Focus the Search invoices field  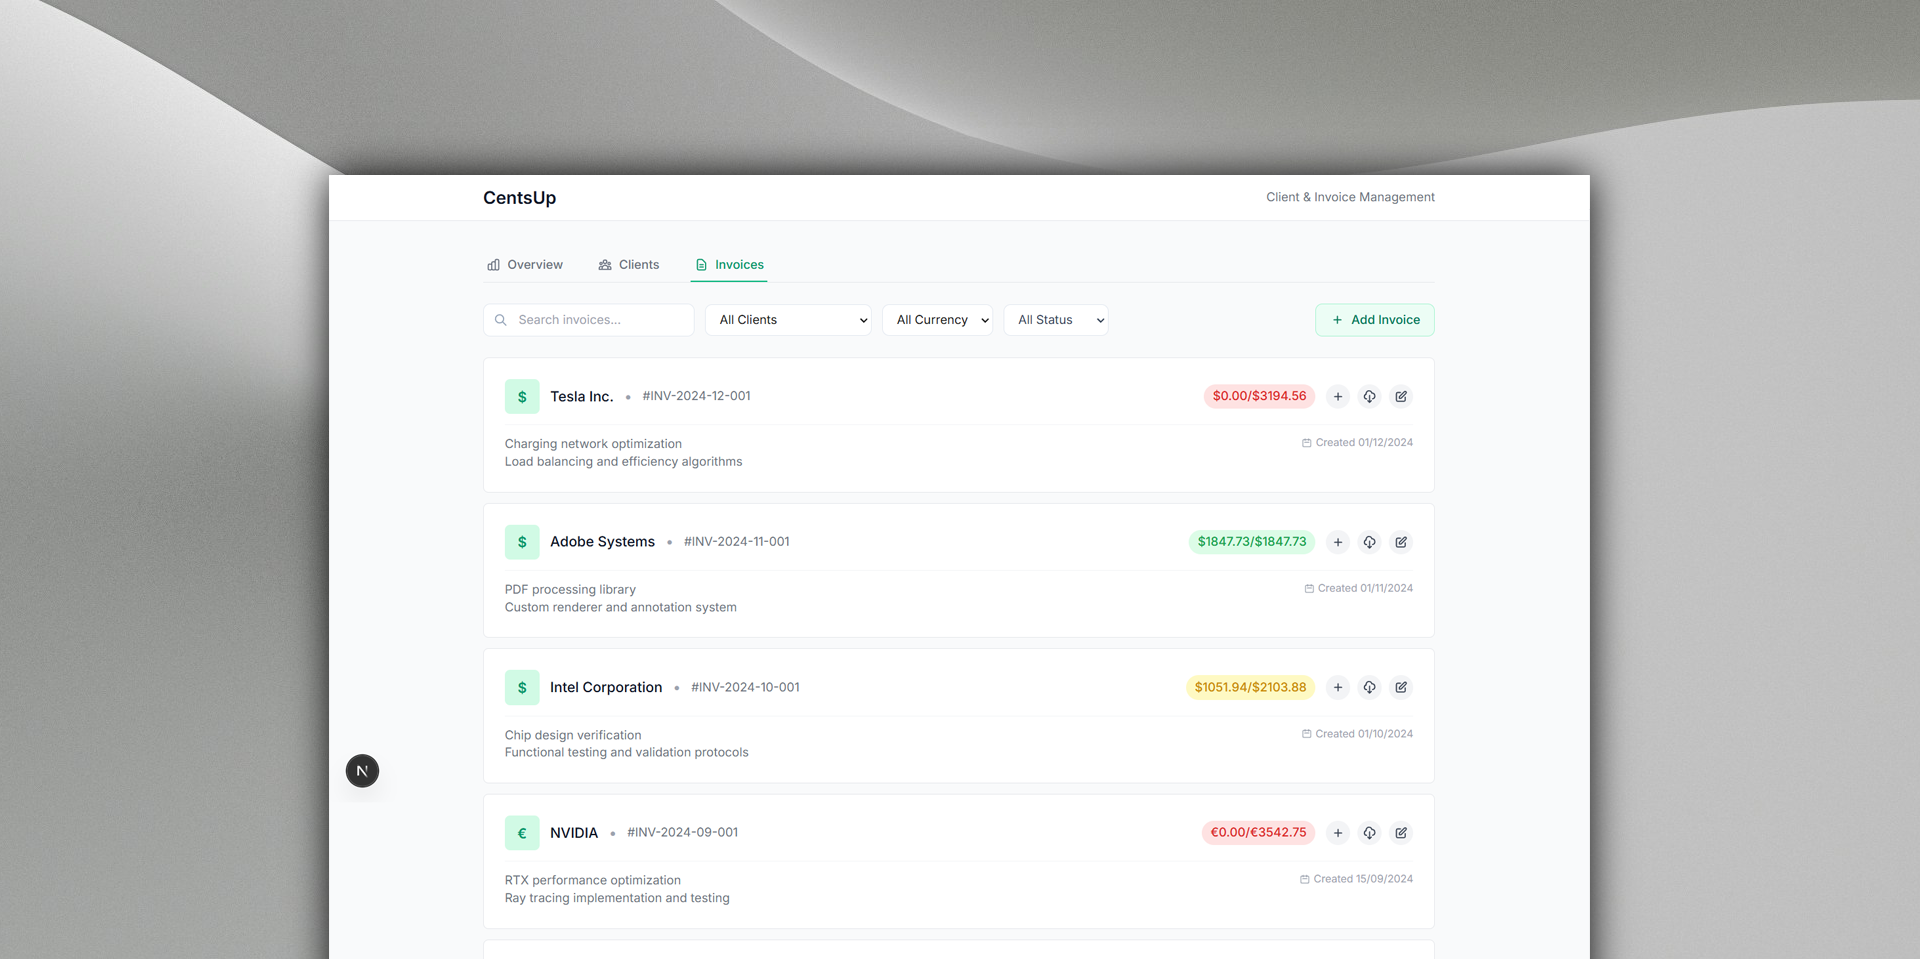point(600,320)
